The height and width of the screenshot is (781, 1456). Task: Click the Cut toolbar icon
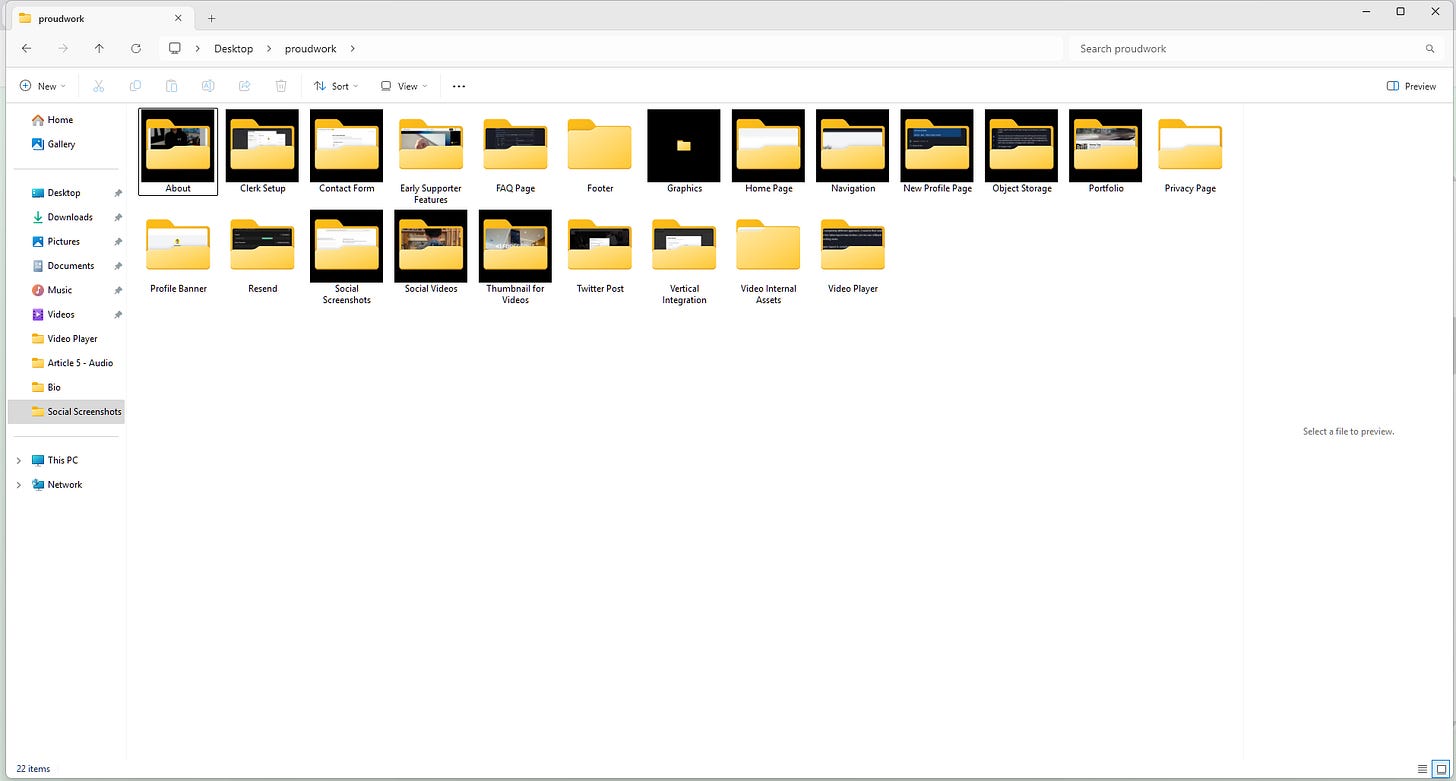click(x=98, y=86)
